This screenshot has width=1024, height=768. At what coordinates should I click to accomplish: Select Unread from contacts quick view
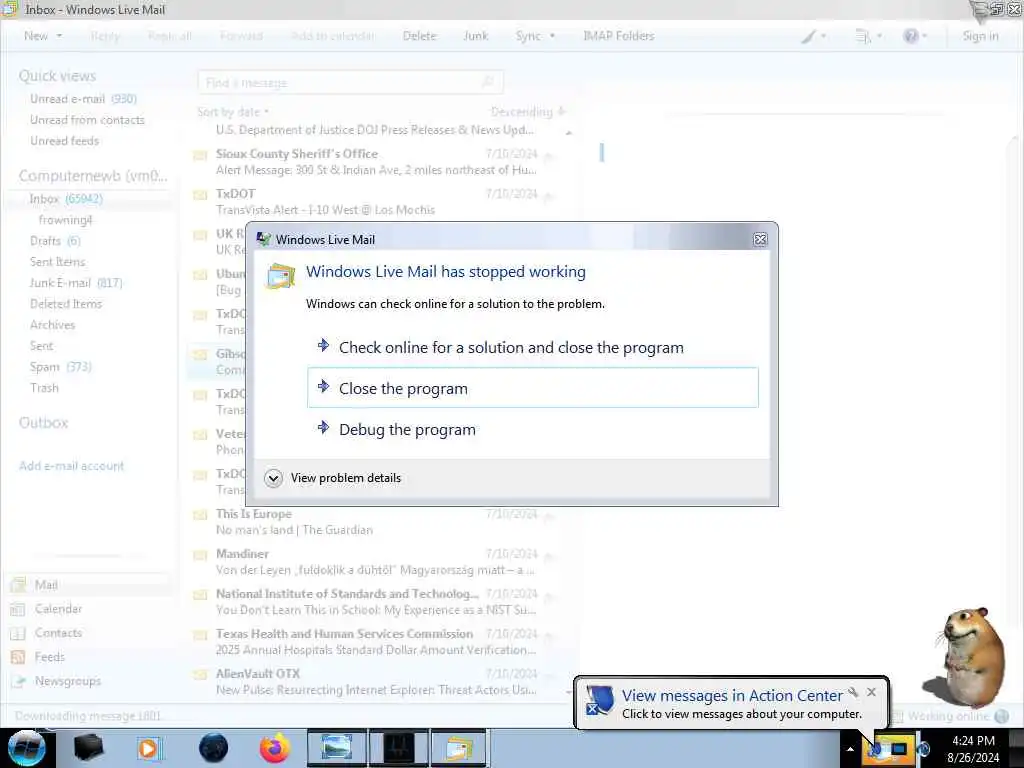point(87,120)
